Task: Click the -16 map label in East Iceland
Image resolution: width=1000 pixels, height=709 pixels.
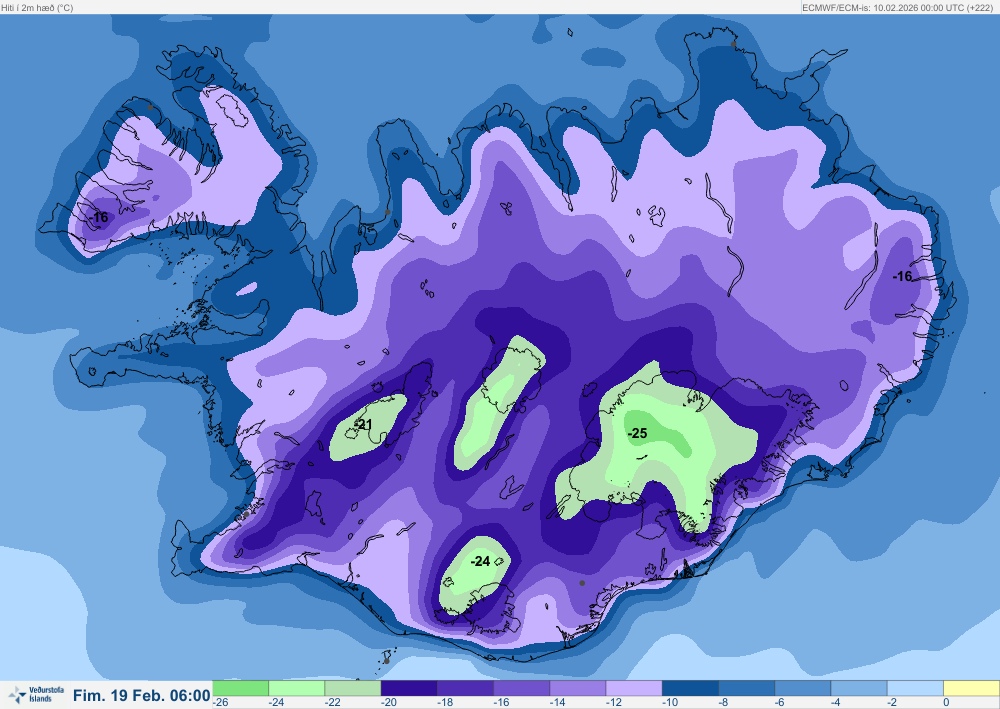Action: click(902, 276)
